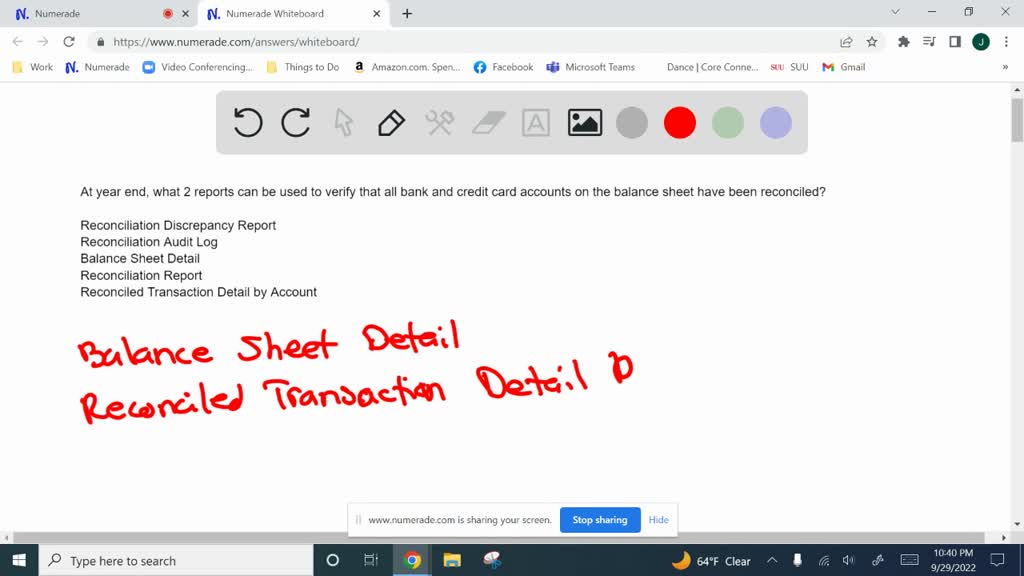Click the Stop sharing button

point(600,520)
